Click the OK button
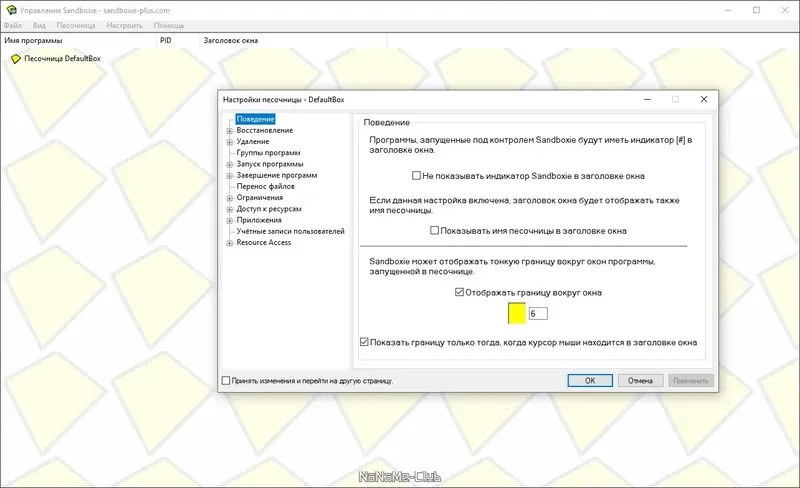Screen dimensions: 800x488 click(x=590, y=380)
